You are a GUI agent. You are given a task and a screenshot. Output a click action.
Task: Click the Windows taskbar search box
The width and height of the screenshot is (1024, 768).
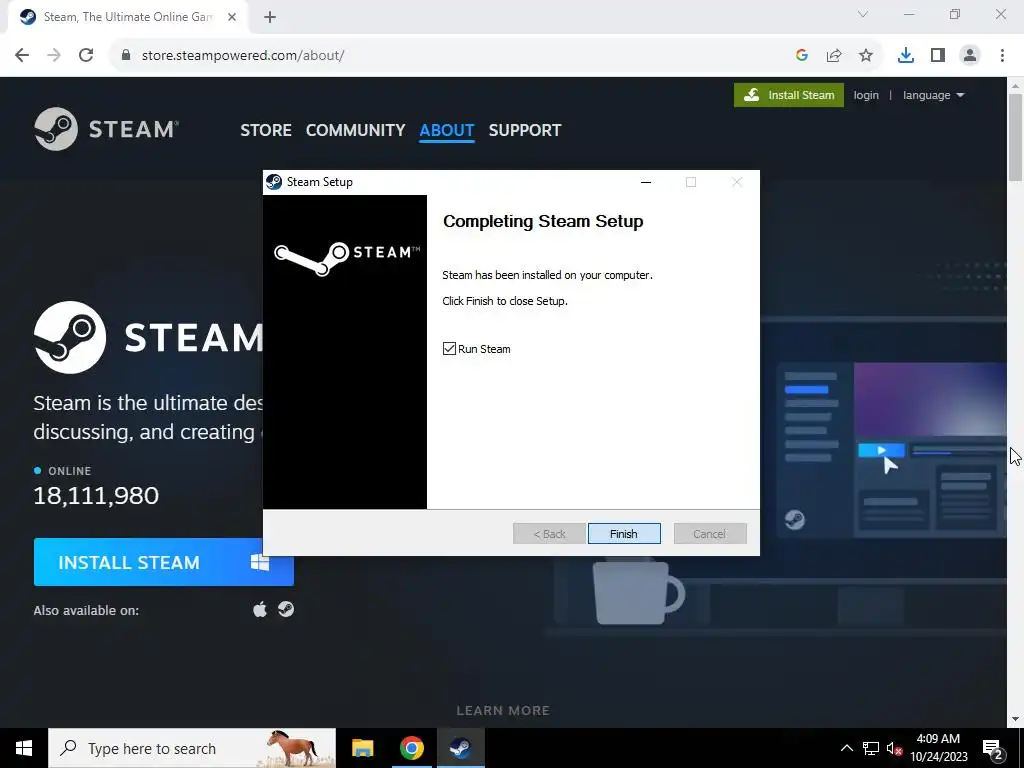click(x=192, y=748)
